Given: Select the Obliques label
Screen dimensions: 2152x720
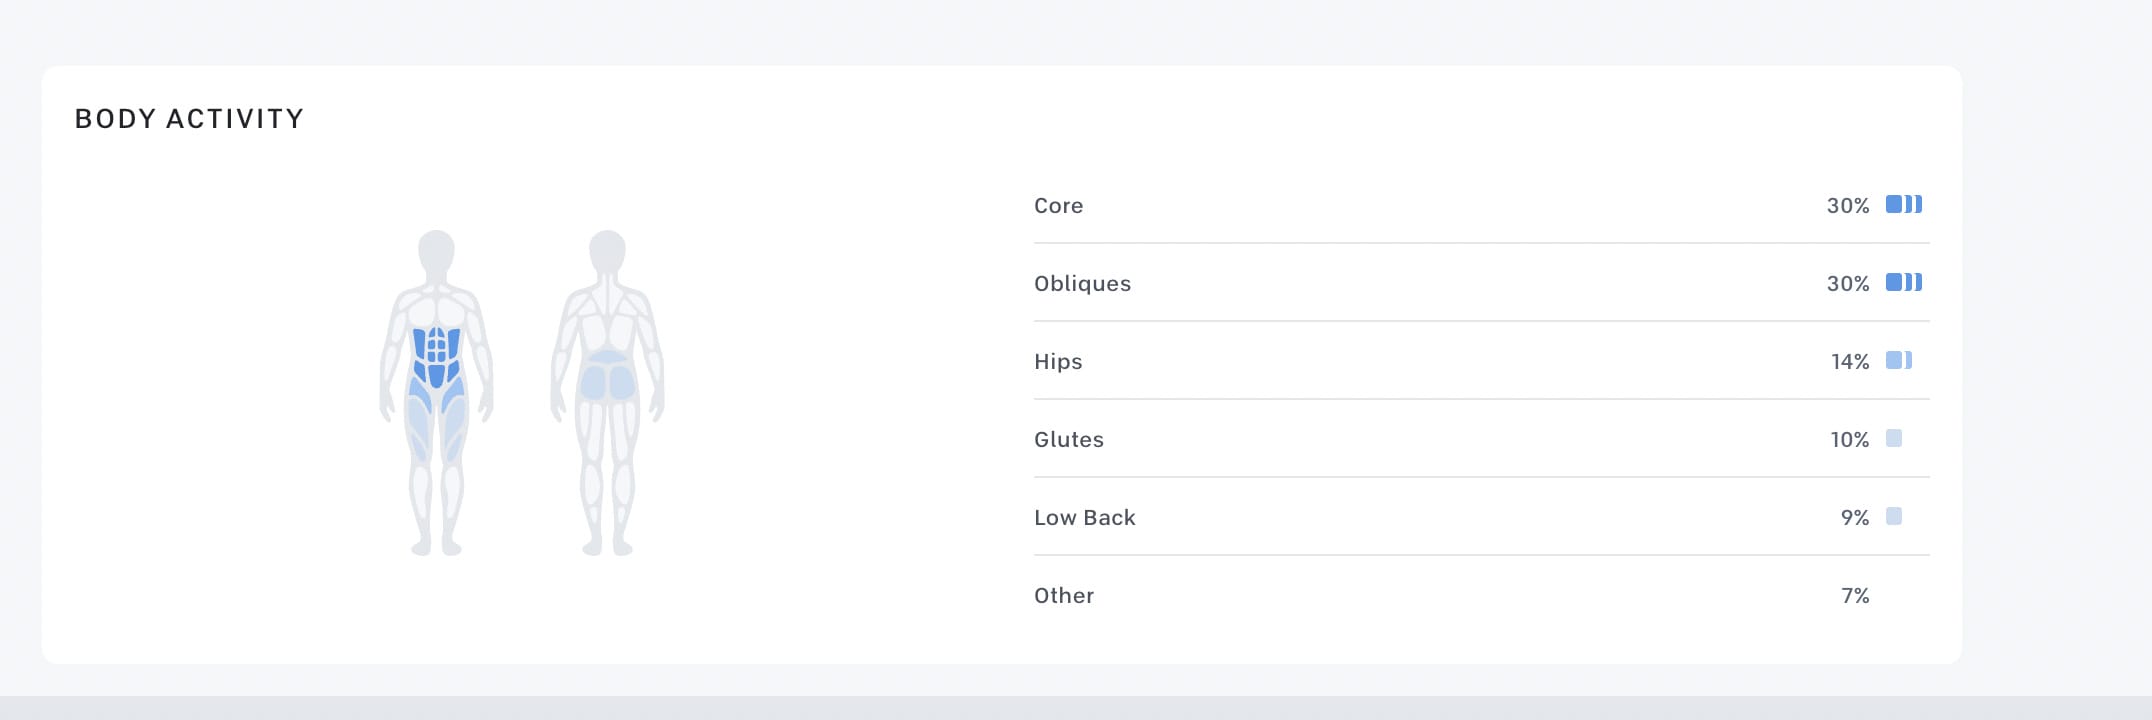Looking at the screenshot, I should (1082, 284).
